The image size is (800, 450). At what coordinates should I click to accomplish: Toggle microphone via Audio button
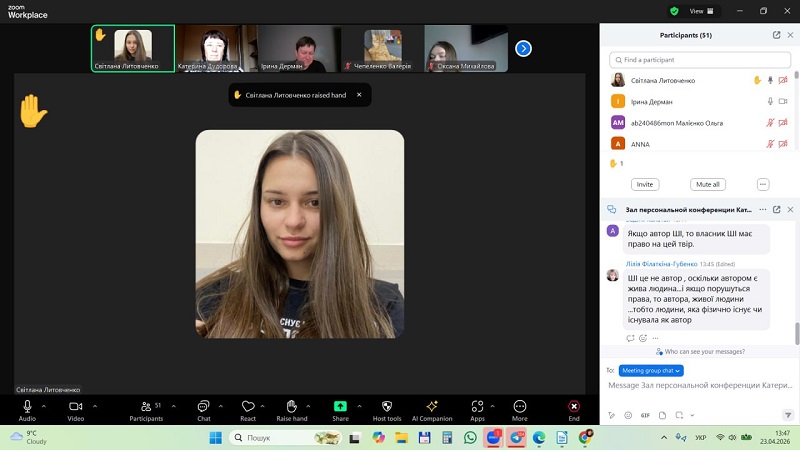coord(27,407)
